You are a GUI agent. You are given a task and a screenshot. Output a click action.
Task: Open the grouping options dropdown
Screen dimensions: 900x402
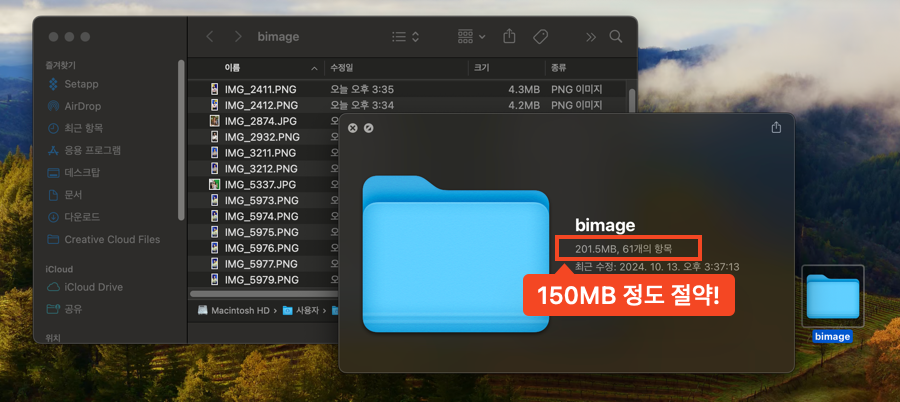tap(471, 37)
